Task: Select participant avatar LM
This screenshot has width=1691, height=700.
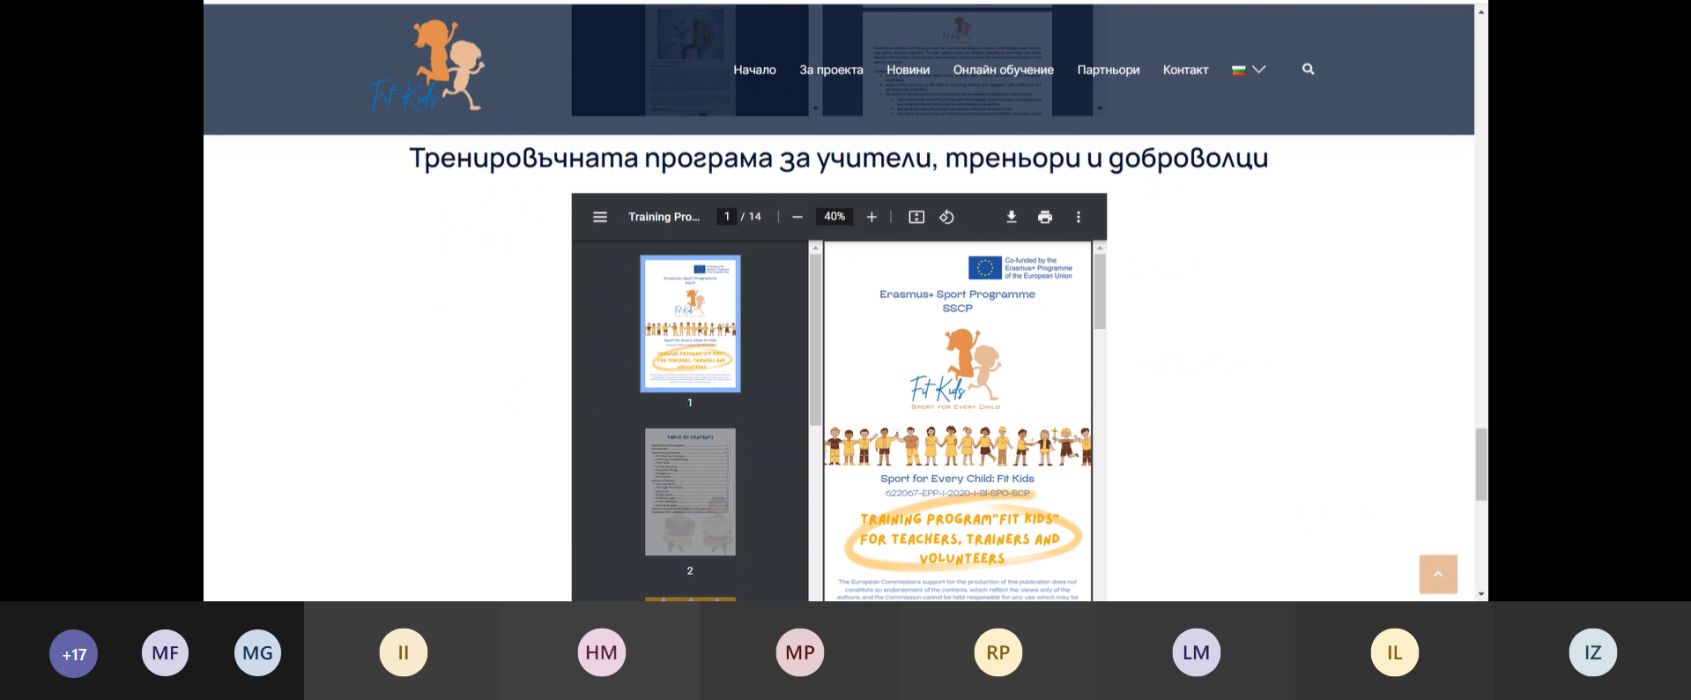Action: [x=1196, y=653]
